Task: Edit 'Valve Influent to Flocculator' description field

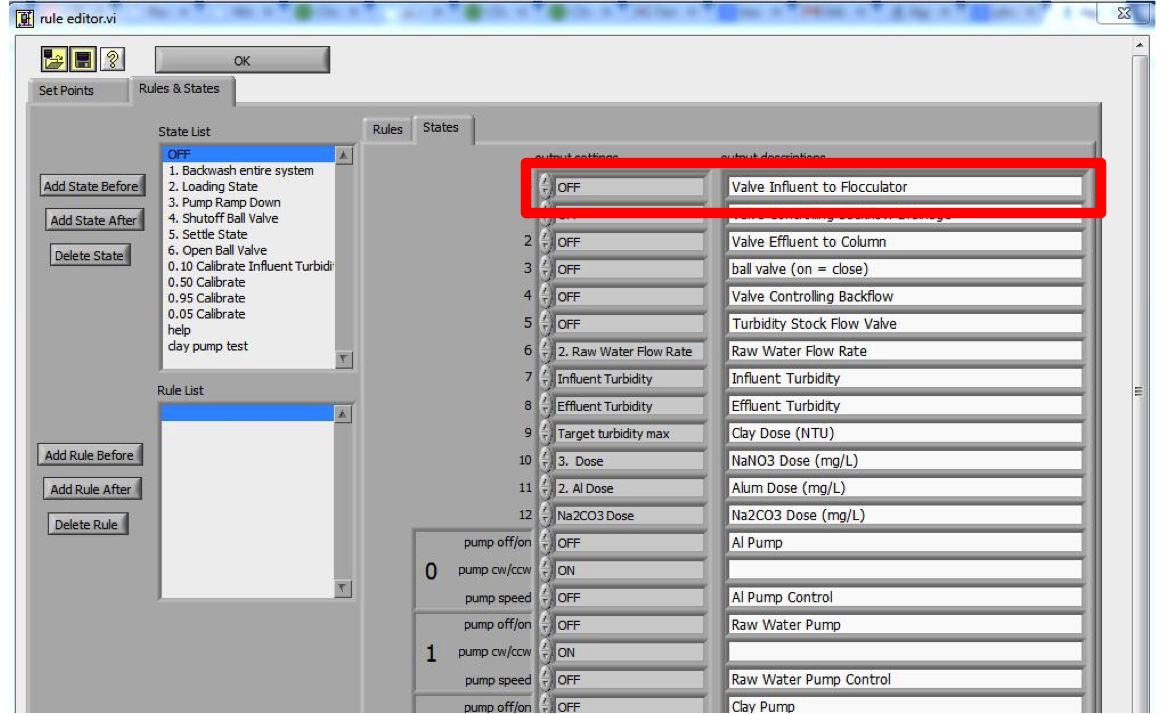Action: [x=905, y=187]
